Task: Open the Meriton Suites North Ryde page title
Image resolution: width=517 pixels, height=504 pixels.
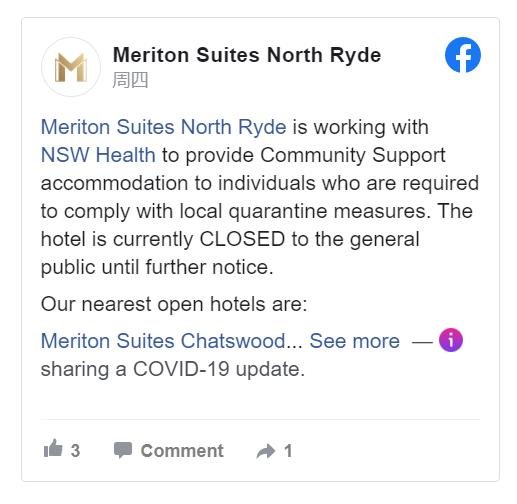Action: 247,55
